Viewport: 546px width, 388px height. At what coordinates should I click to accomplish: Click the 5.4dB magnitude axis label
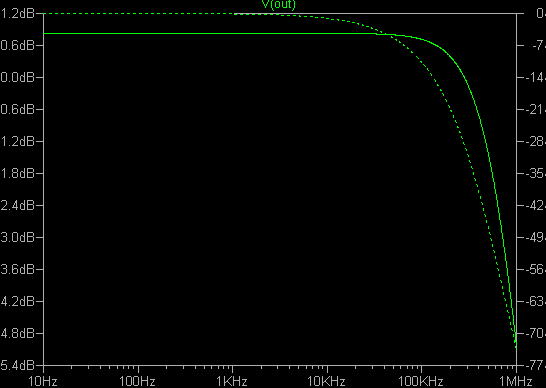[17, 365]
